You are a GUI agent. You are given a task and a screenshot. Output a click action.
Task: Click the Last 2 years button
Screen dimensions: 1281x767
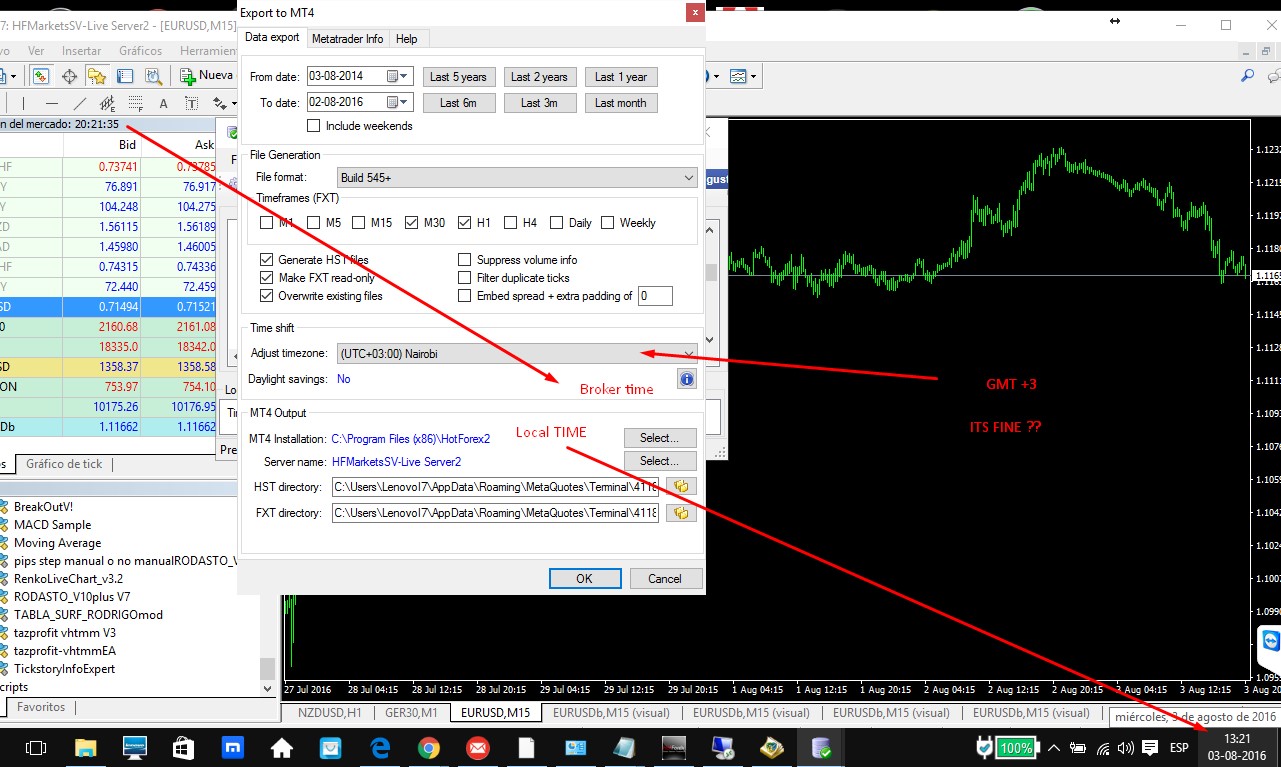click(539, 77)
